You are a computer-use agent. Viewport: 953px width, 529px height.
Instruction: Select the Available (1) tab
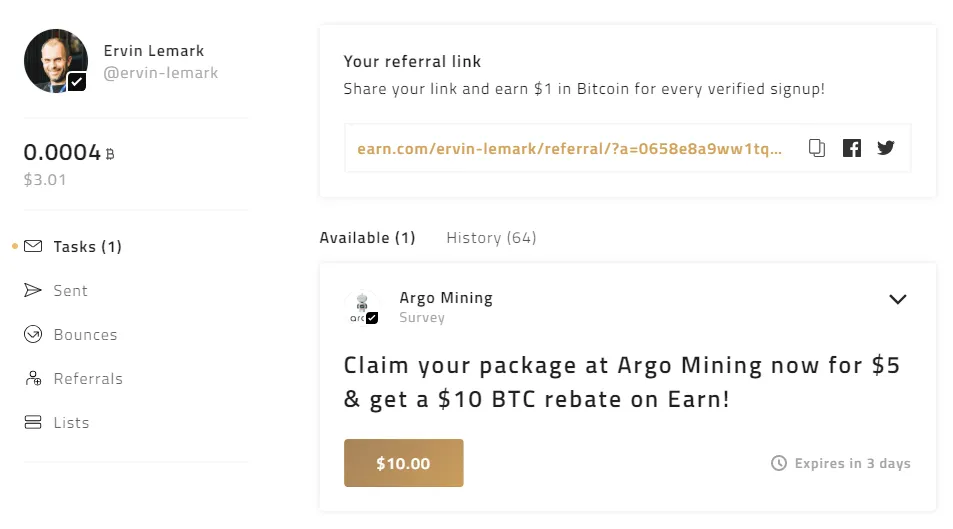367,238
